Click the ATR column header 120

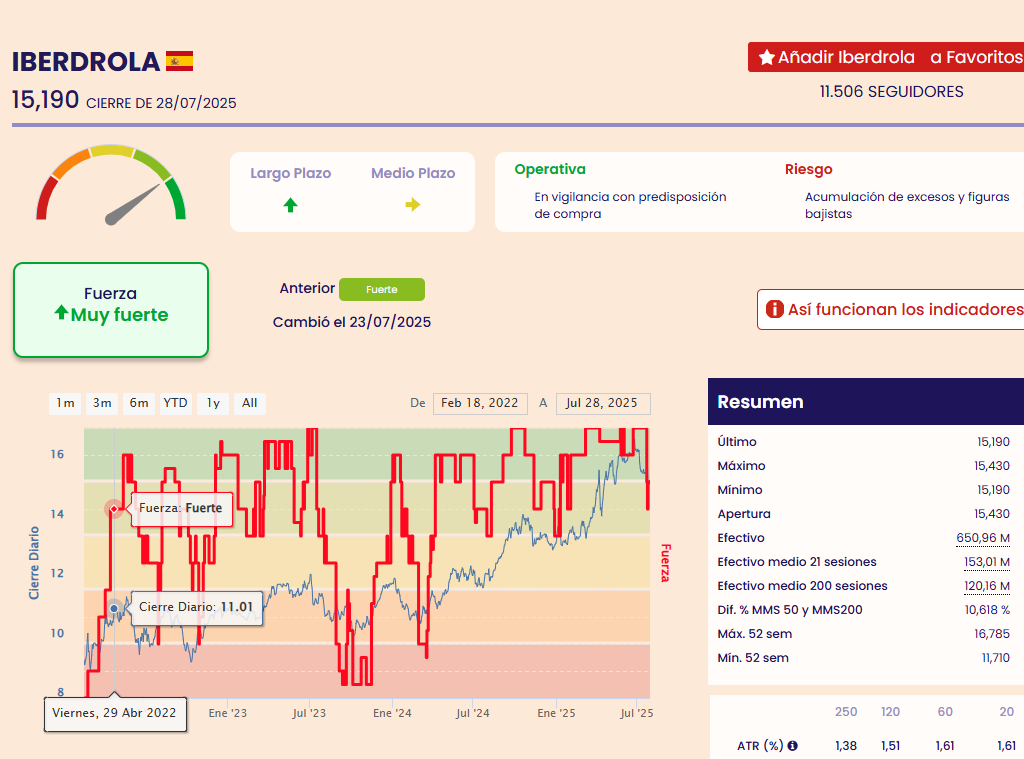coord(890,712)
